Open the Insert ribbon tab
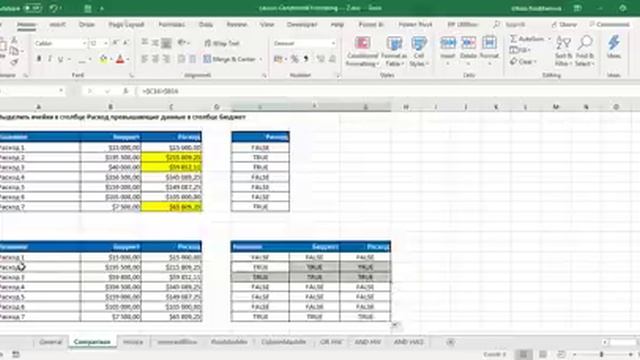Viewport: 640px width, 360px height. (x=58, y=24)
